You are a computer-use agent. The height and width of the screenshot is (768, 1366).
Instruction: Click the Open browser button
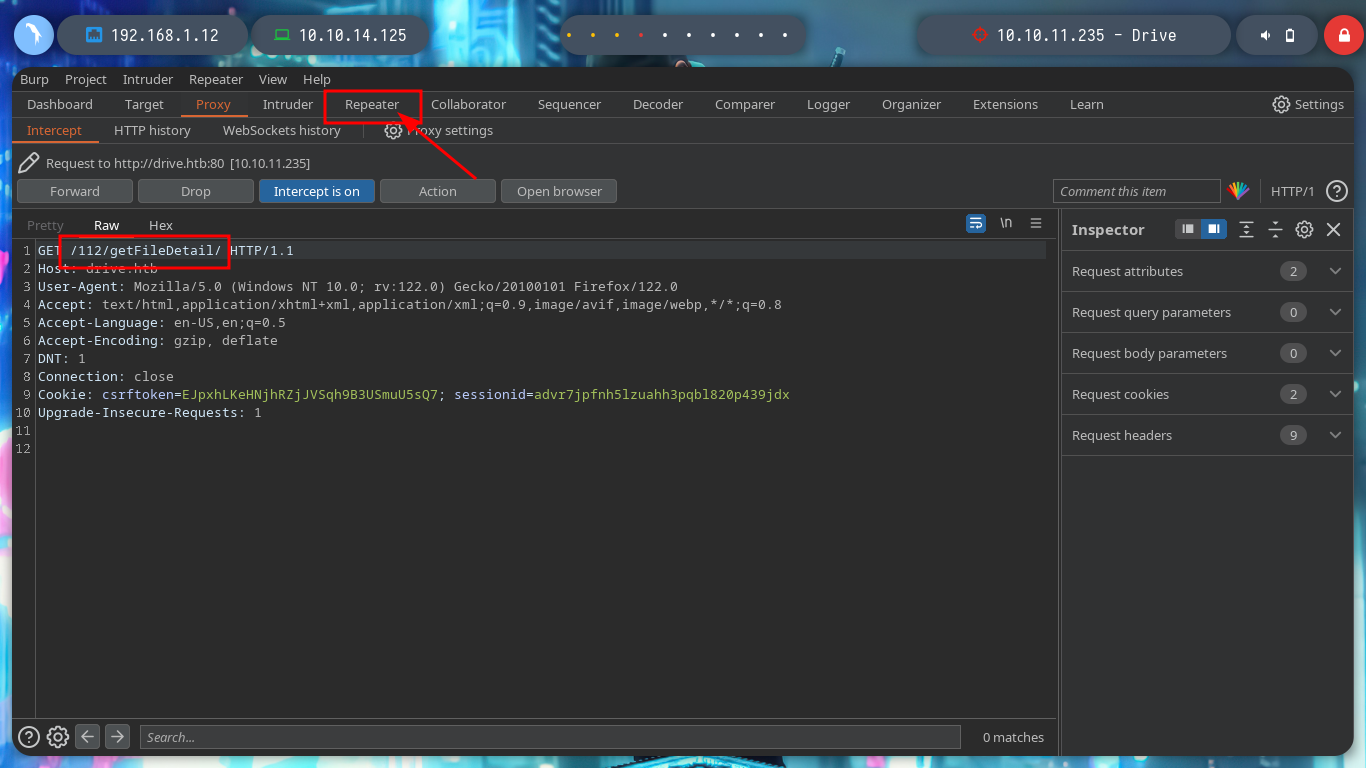[559, 191]
